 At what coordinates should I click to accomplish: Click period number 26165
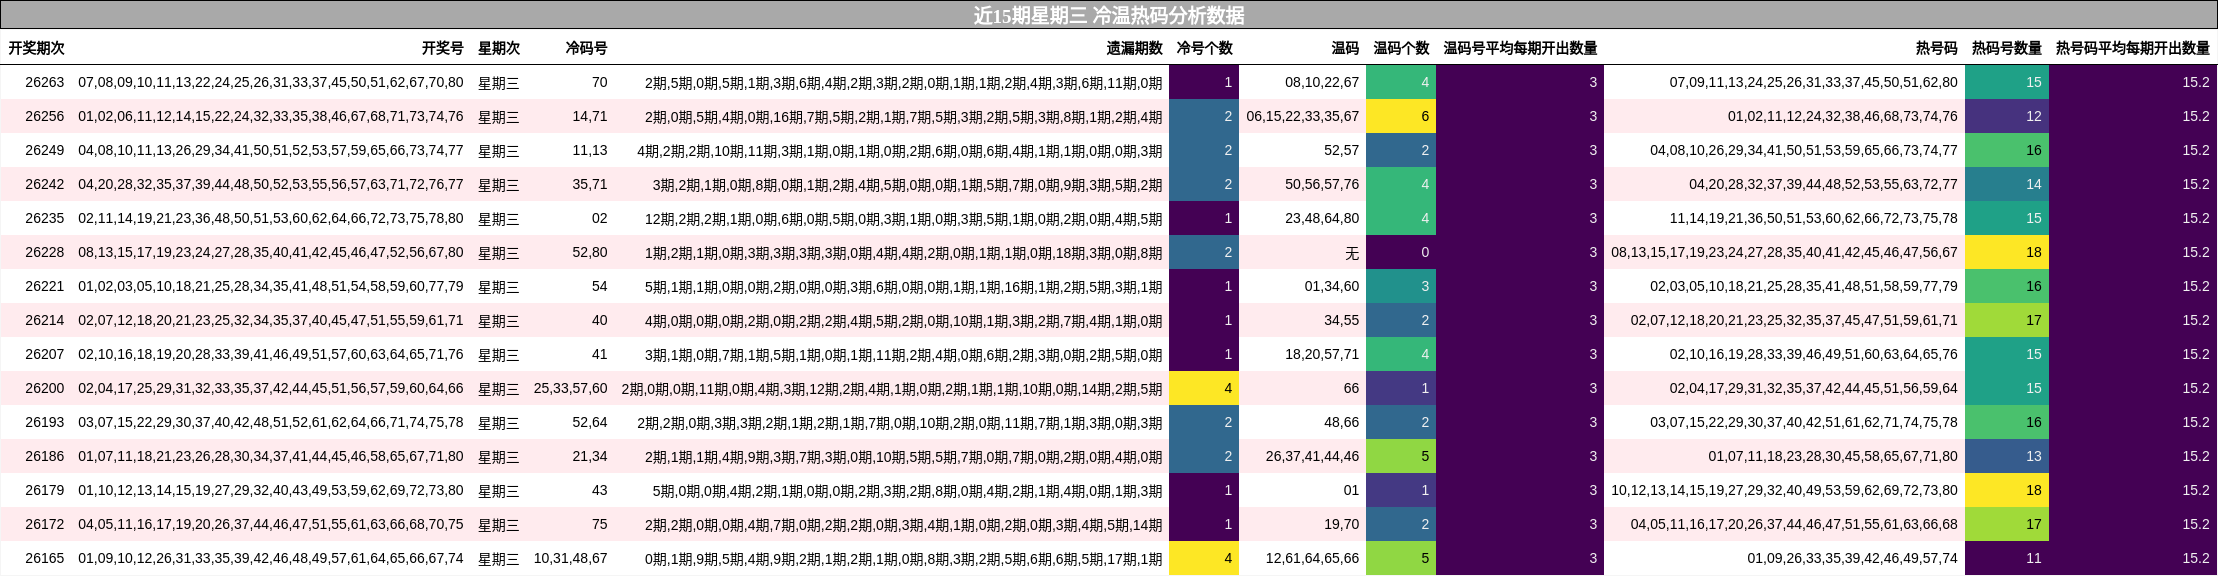pos(45,558)
